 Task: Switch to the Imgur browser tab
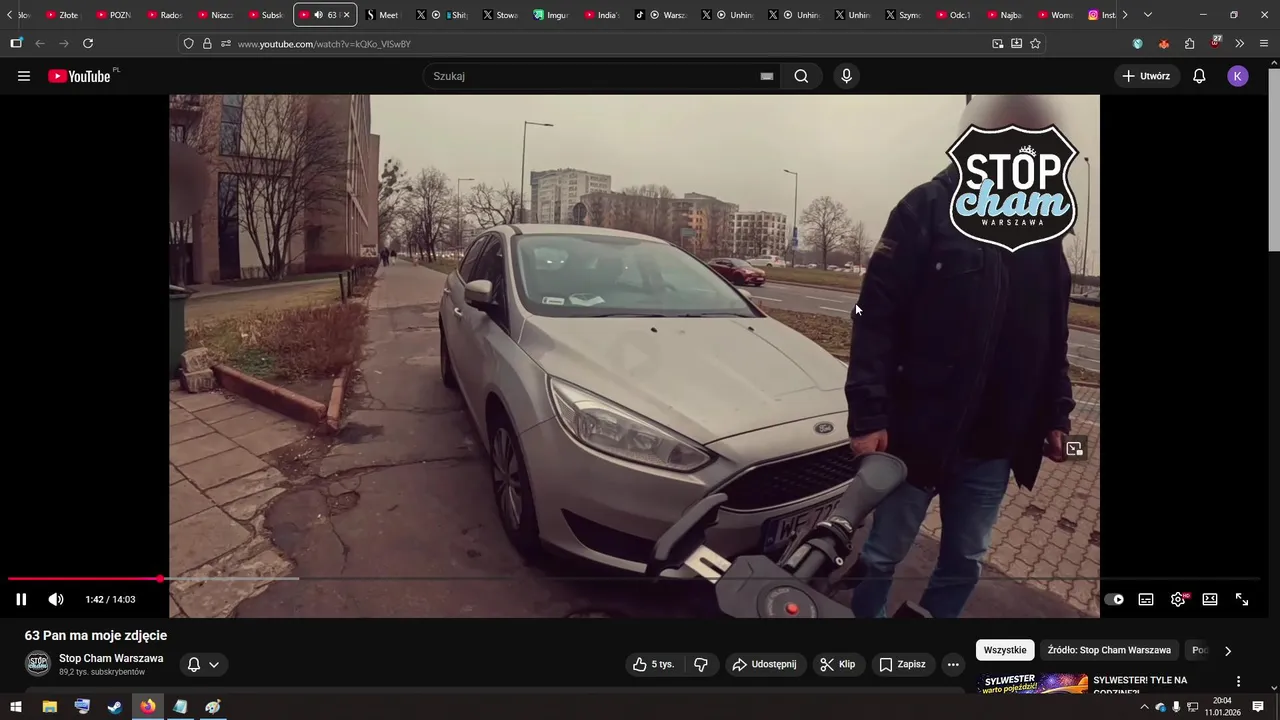[552, 15]
